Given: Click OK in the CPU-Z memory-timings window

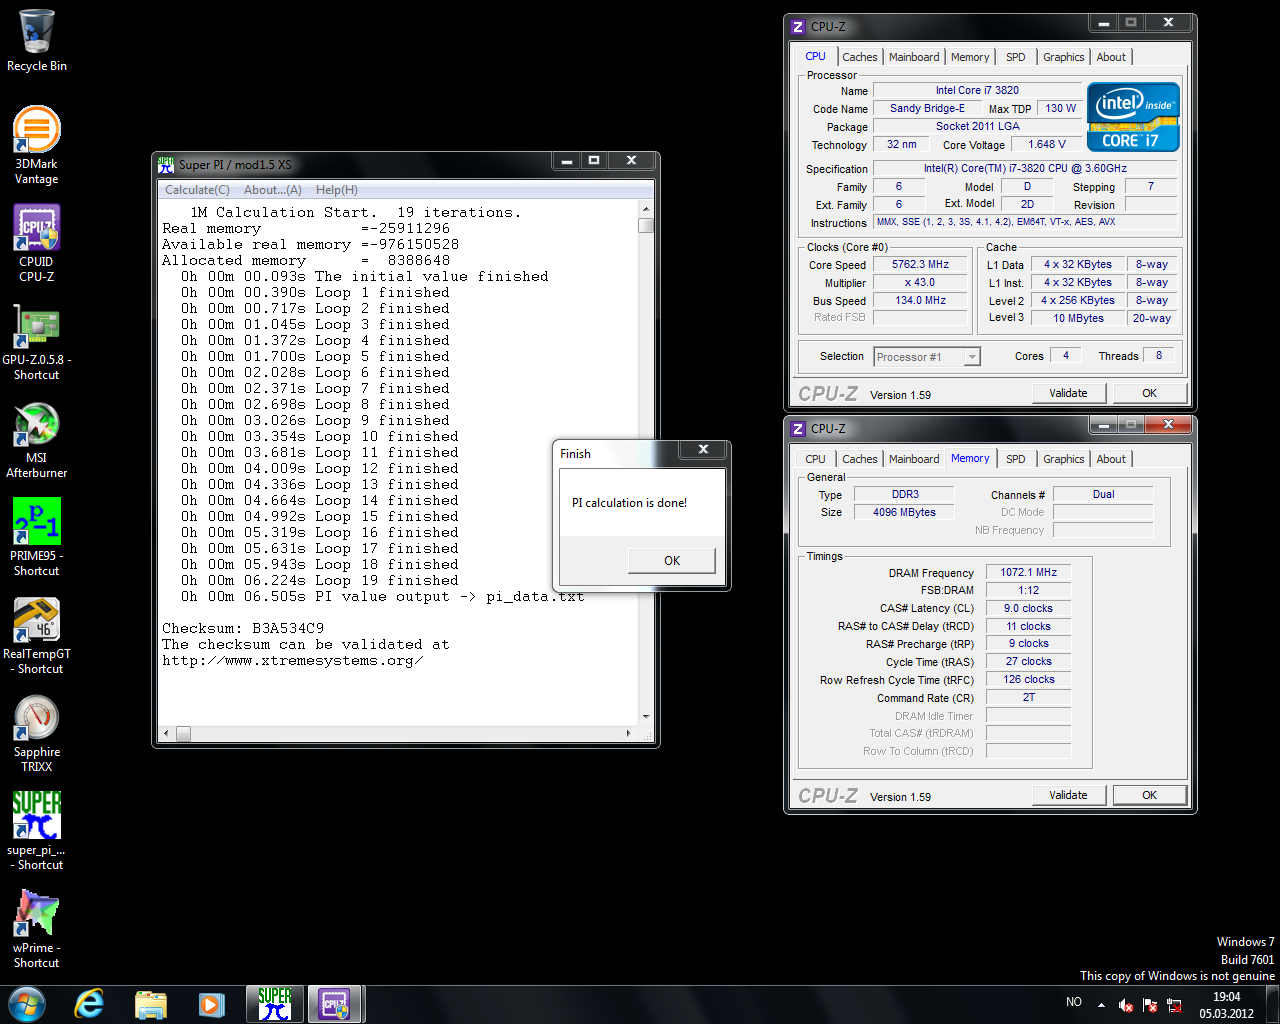Looking at the screenshot, I should pos(1149,795).
